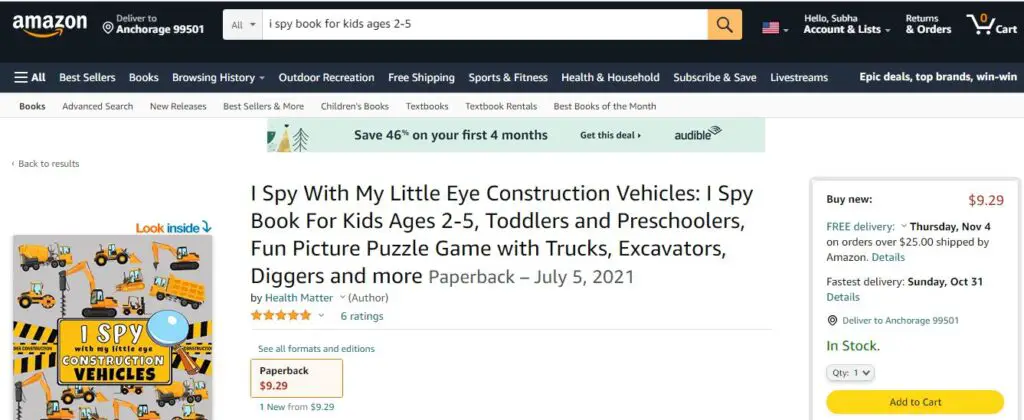The image size is (1024, 420).
Task: Open the shopping cart icon
Action: (991, 24)
